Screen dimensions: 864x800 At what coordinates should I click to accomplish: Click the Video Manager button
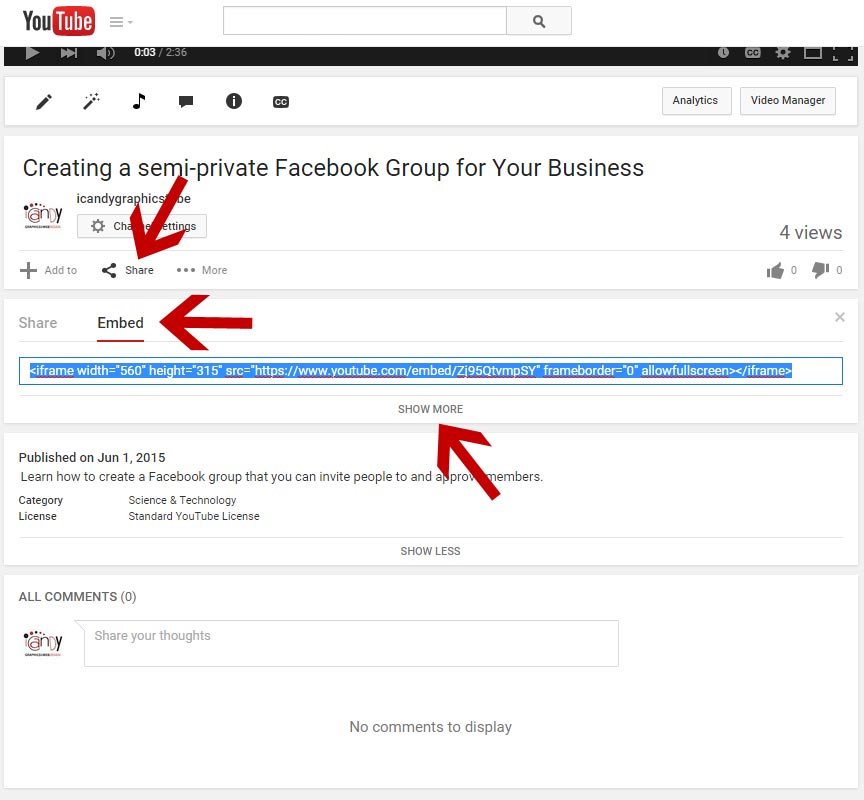(x=787, y=101)
